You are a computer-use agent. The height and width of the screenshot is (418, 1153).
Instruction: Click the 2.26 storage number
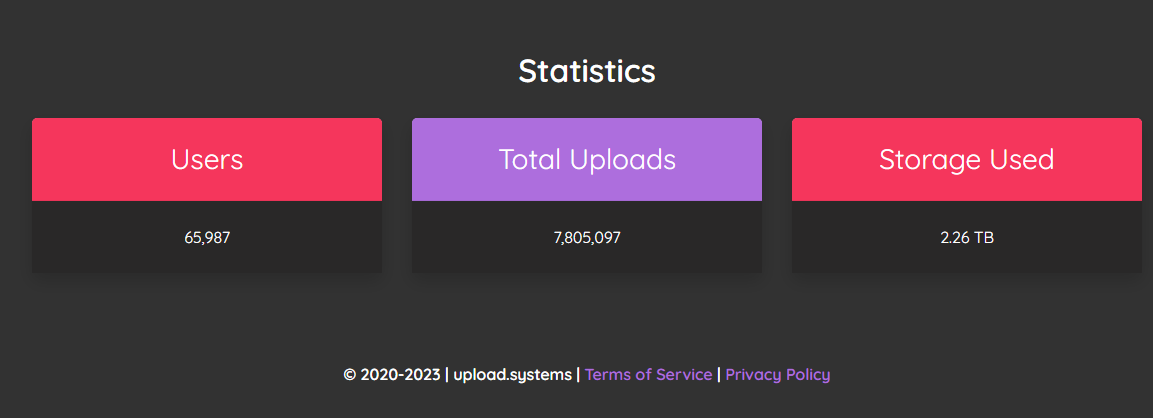955,238
